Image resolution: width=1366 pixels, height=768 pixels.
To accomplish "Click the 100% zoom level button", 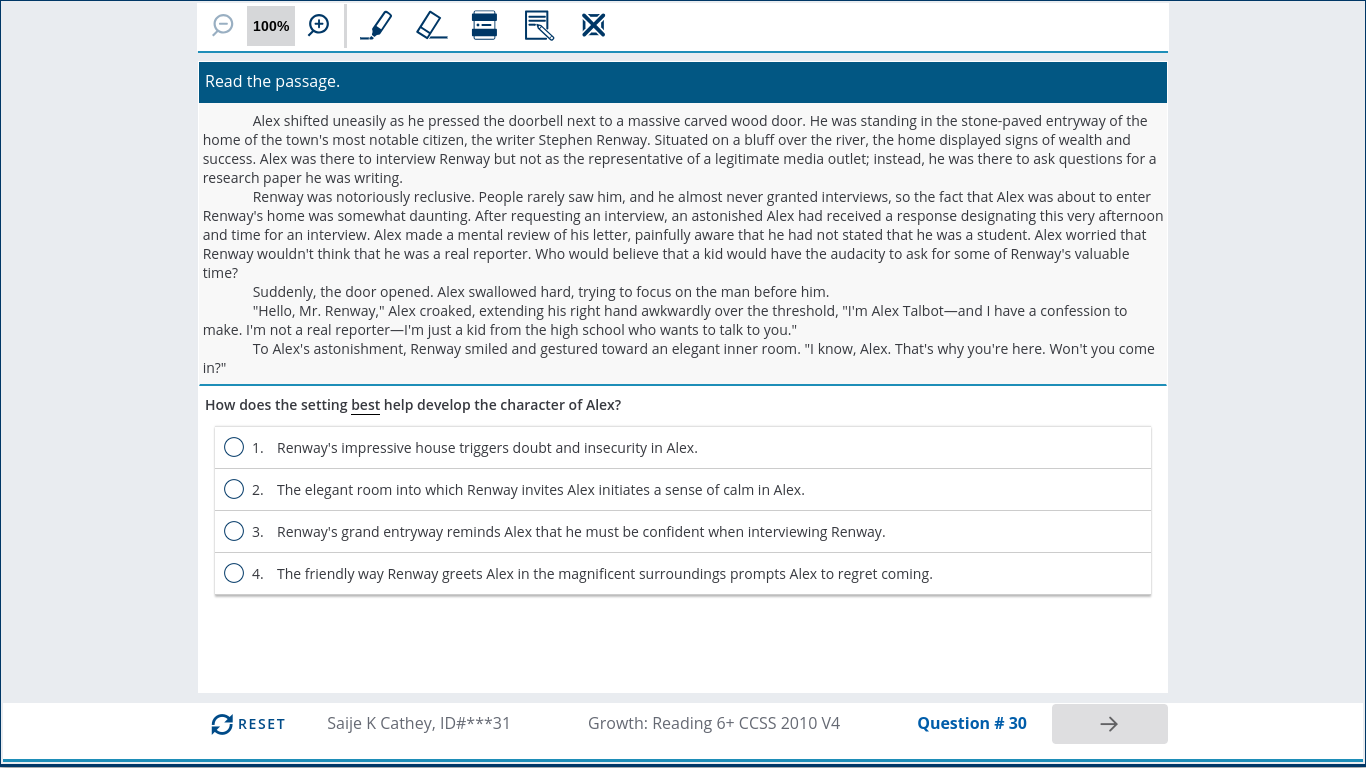I will [271, 26].
